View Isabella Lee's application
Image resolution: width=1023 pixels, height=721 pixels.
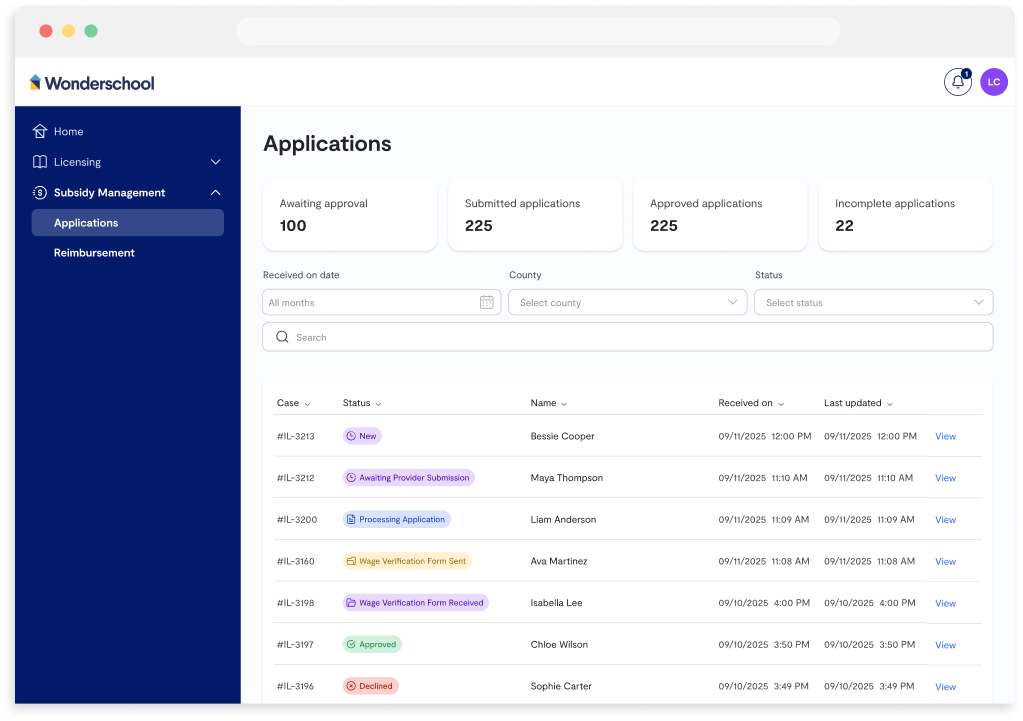point(945,604)
